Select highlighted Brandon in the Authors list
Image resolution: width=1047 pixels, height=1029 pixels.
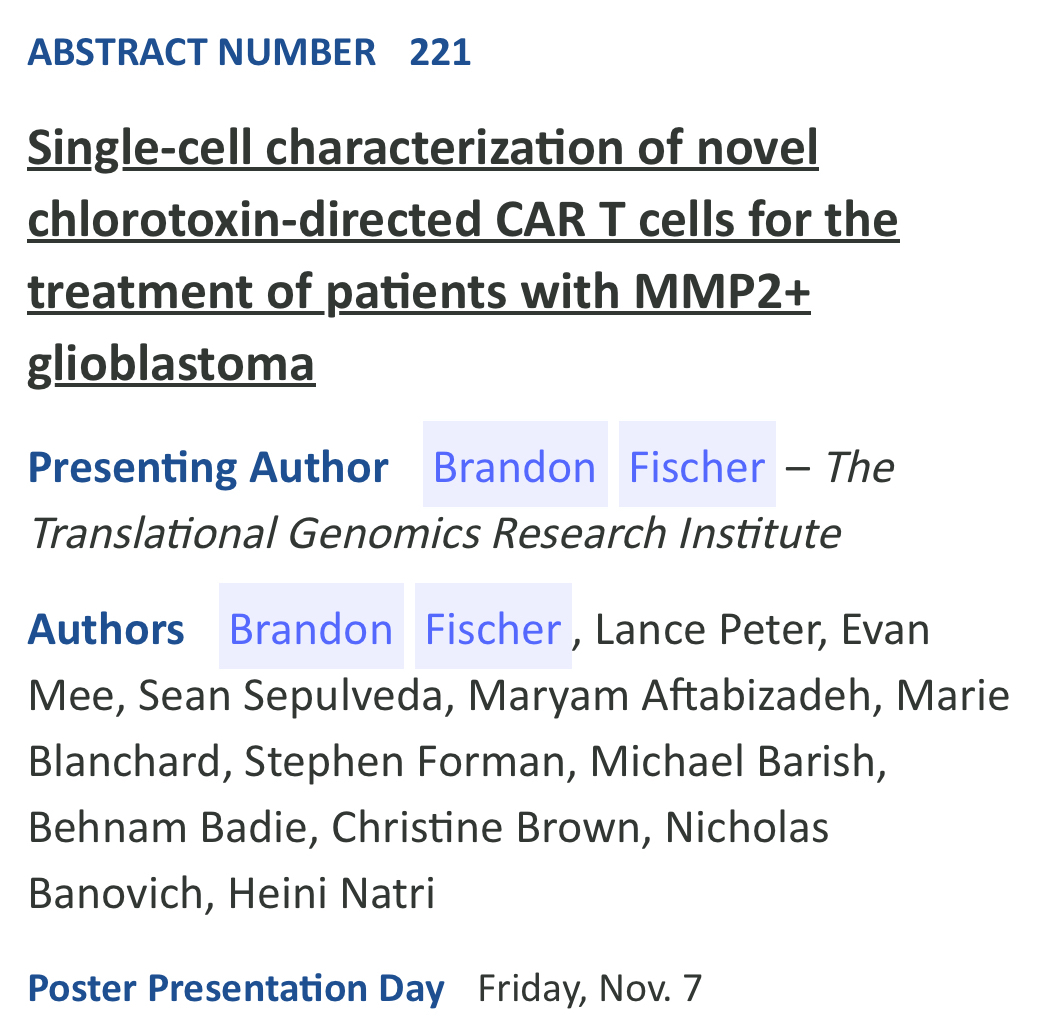(x=311, y=628)
